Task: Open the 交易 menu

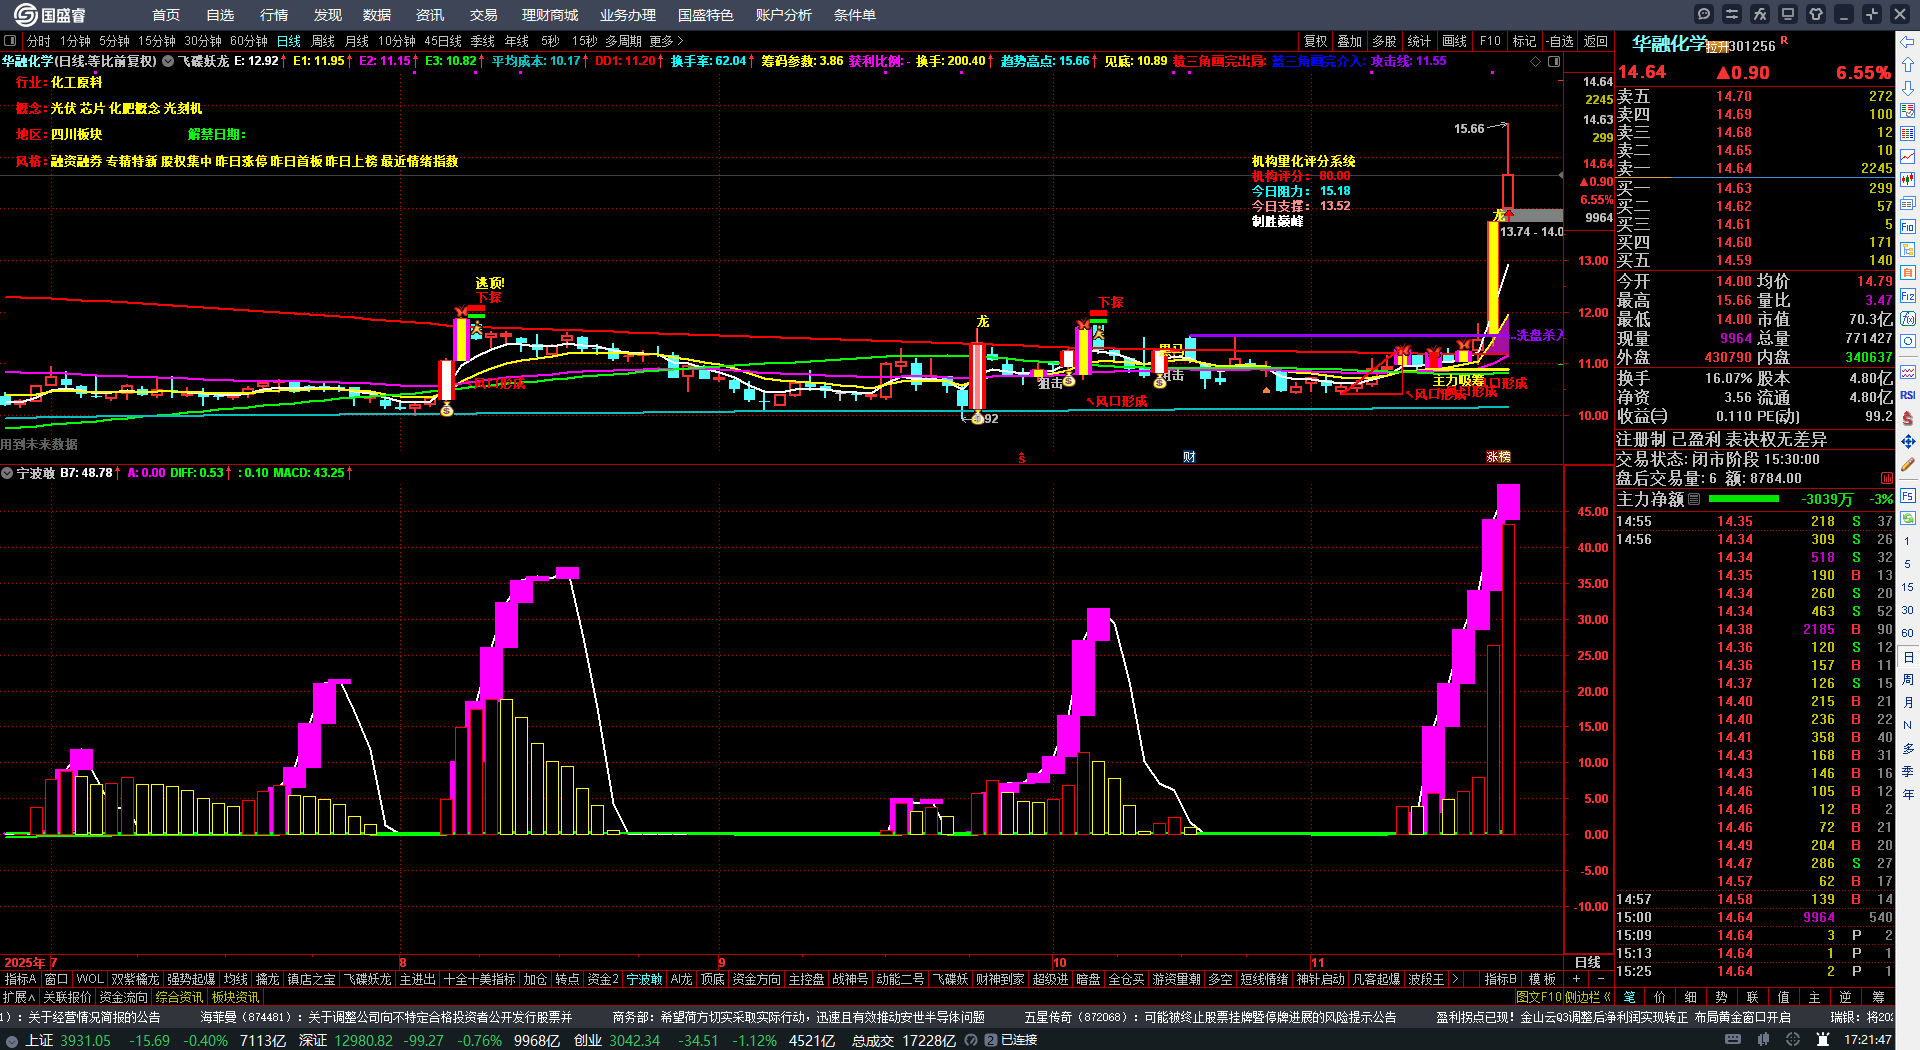Action: click(484, 15)
